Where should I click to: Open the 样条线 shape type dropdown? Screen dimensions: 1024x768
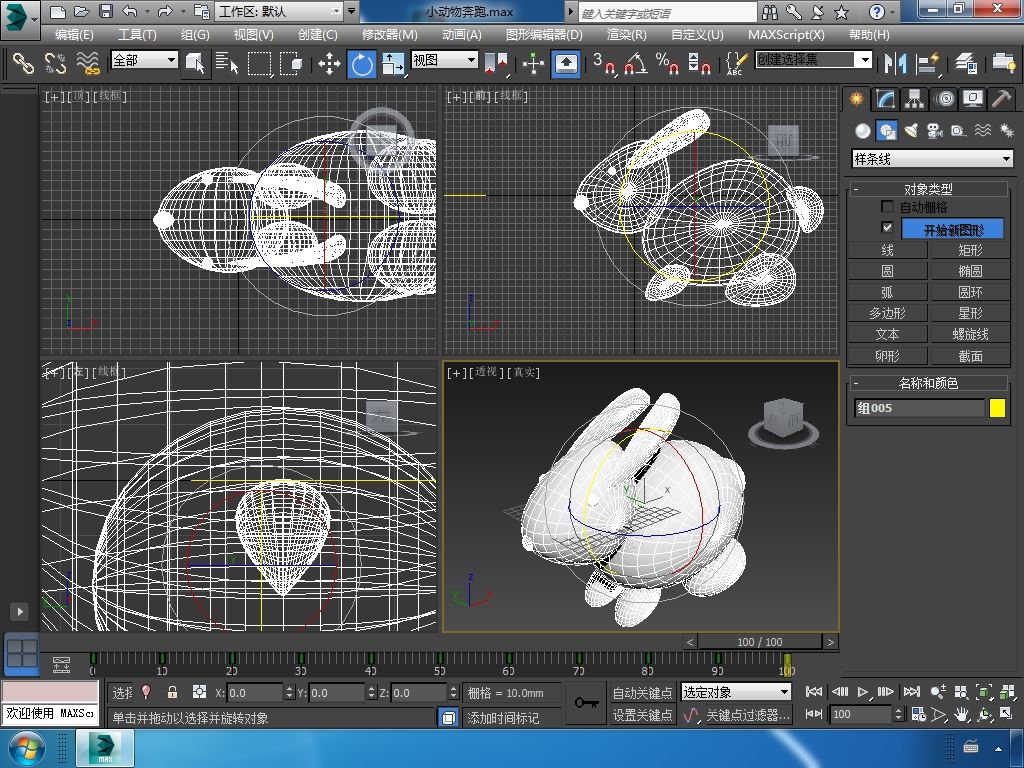pos(932,159)
